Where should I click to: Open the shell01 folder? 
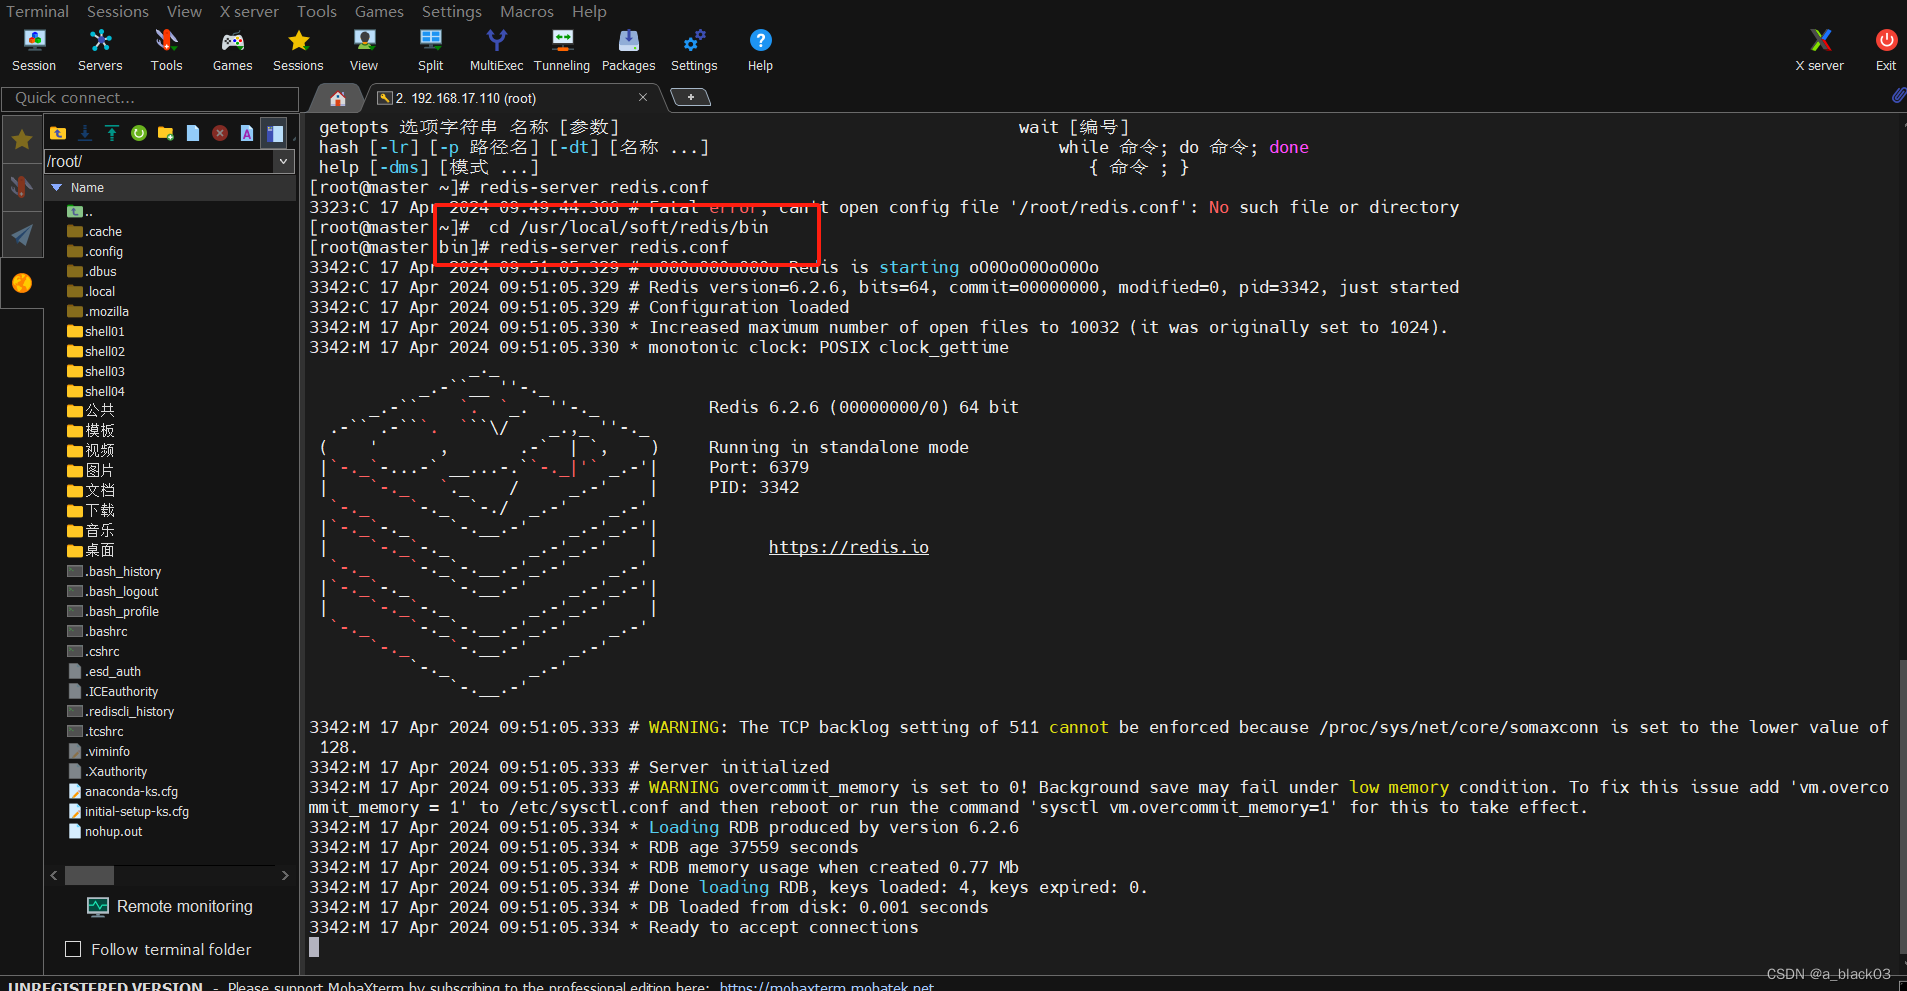pos(104,331)
